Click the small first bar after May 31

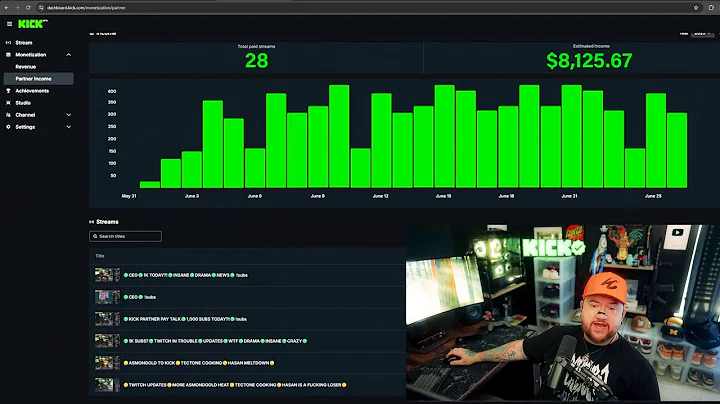150,185
